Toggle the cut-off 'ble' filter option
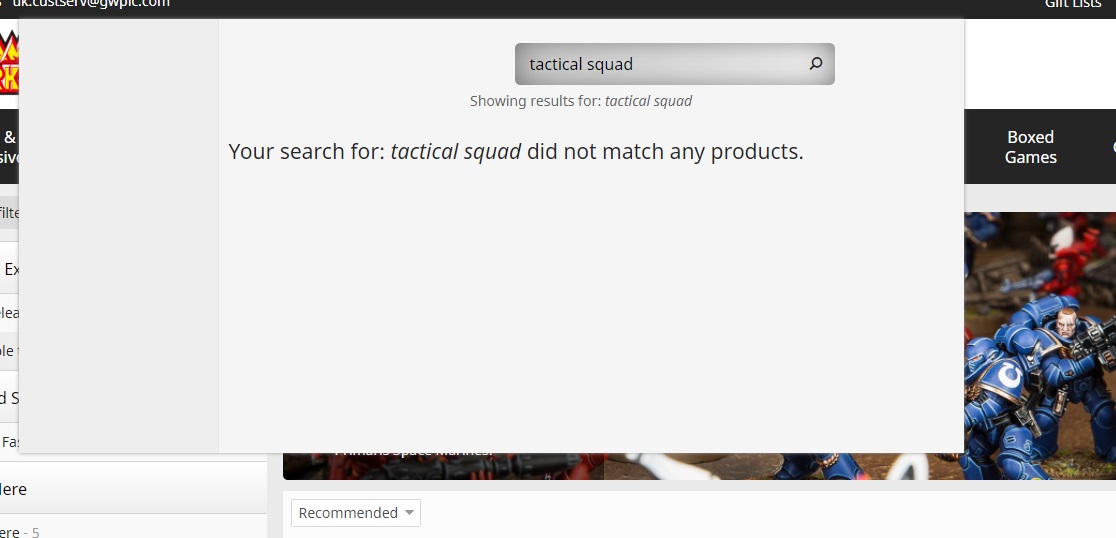Screen dimensions: 1116x538 8,351
